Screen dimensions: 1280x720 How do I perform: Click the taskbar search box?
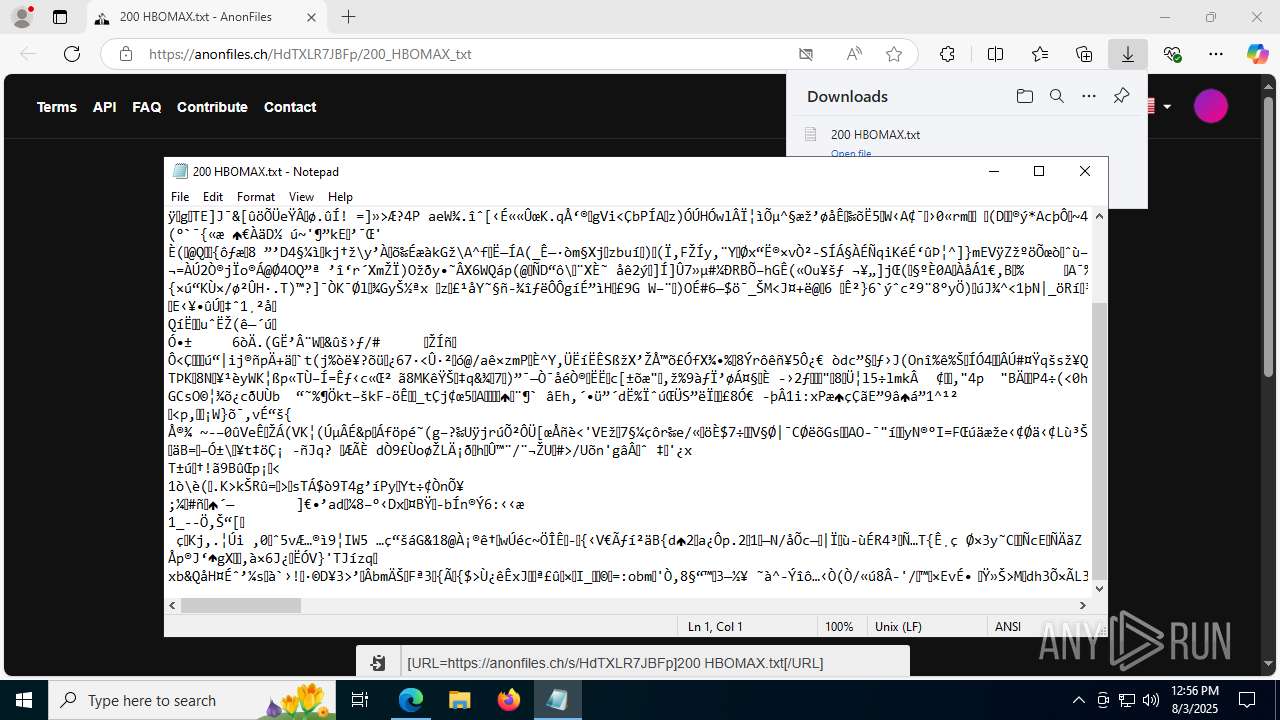tap(192, 700)
